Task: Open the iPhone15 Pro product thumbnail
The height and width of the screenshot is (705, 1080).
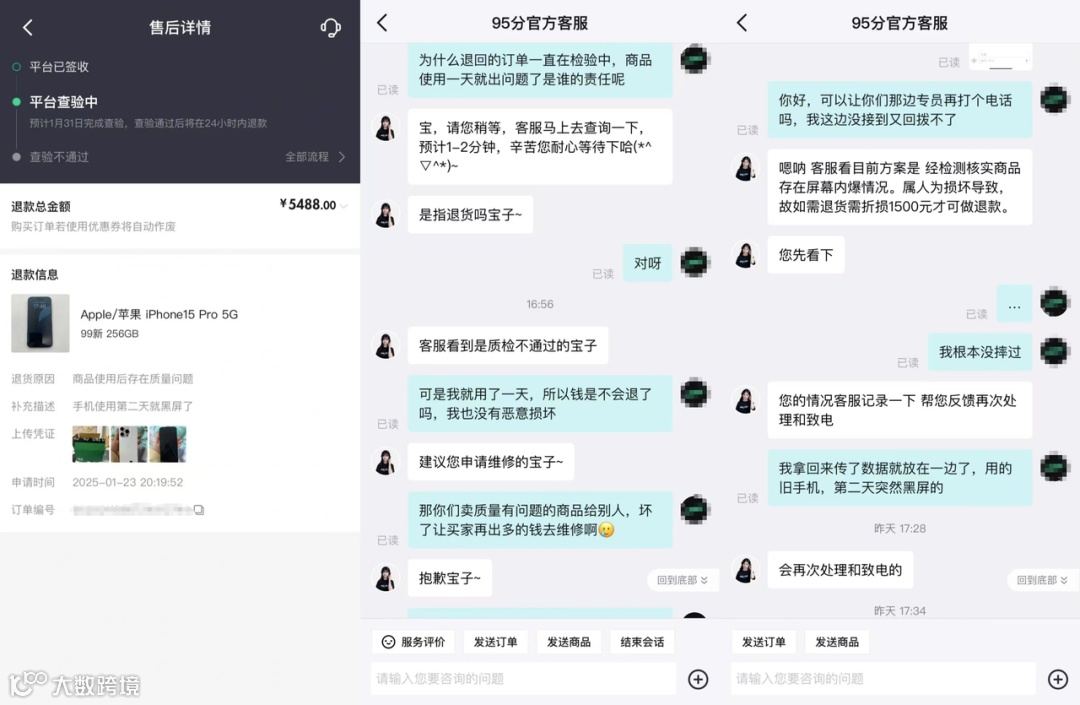Action: [40, 323]
